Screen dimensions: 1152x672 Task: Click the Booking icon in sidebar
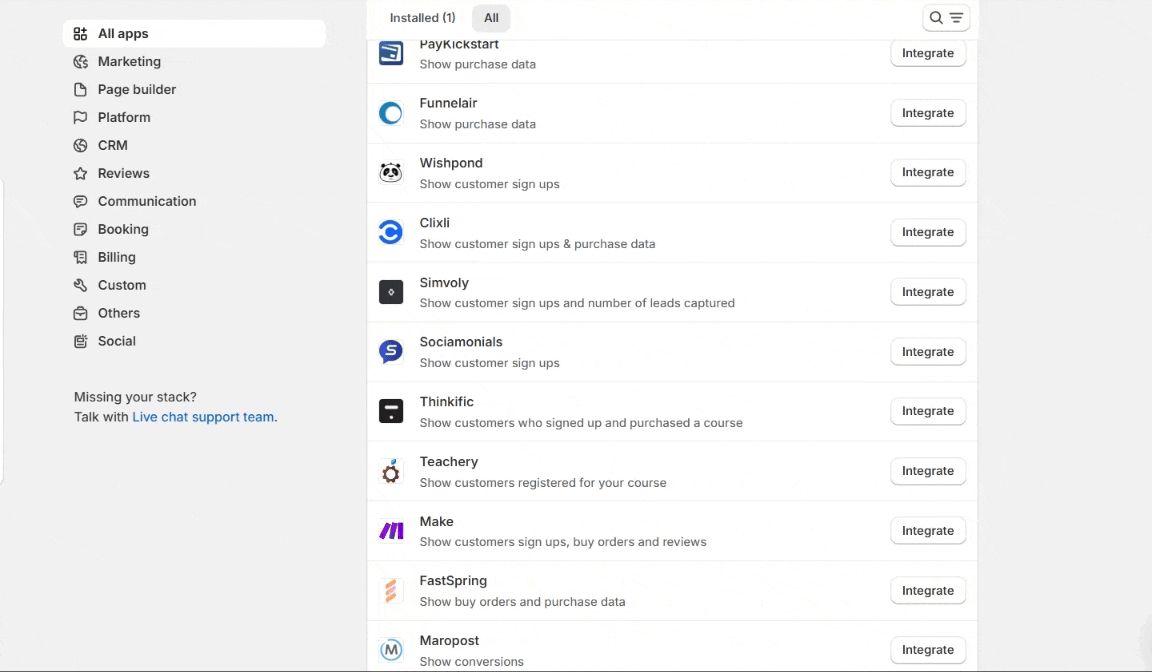pyautogui.click(x=80, y=229)
